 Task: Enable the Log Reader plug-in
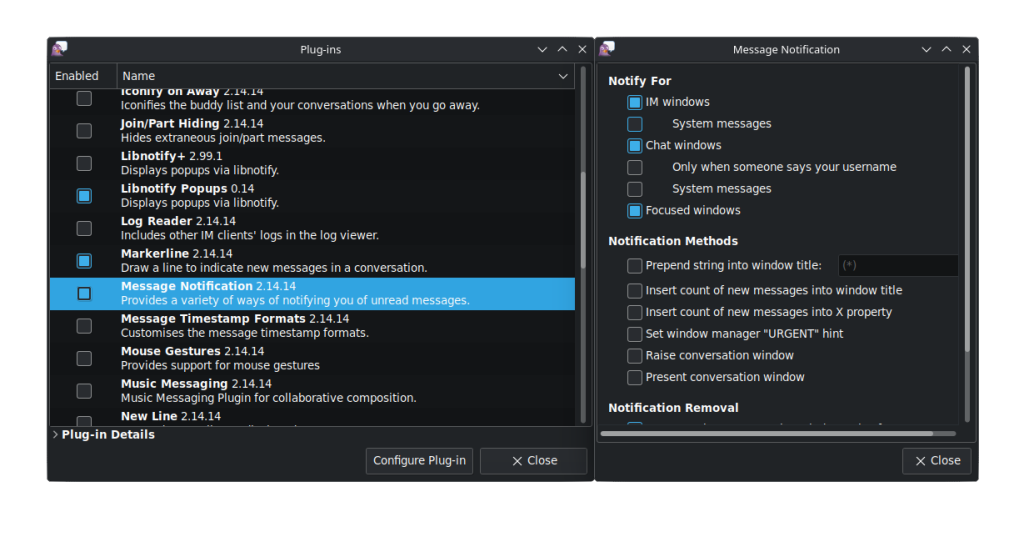[x=84, y=228]
